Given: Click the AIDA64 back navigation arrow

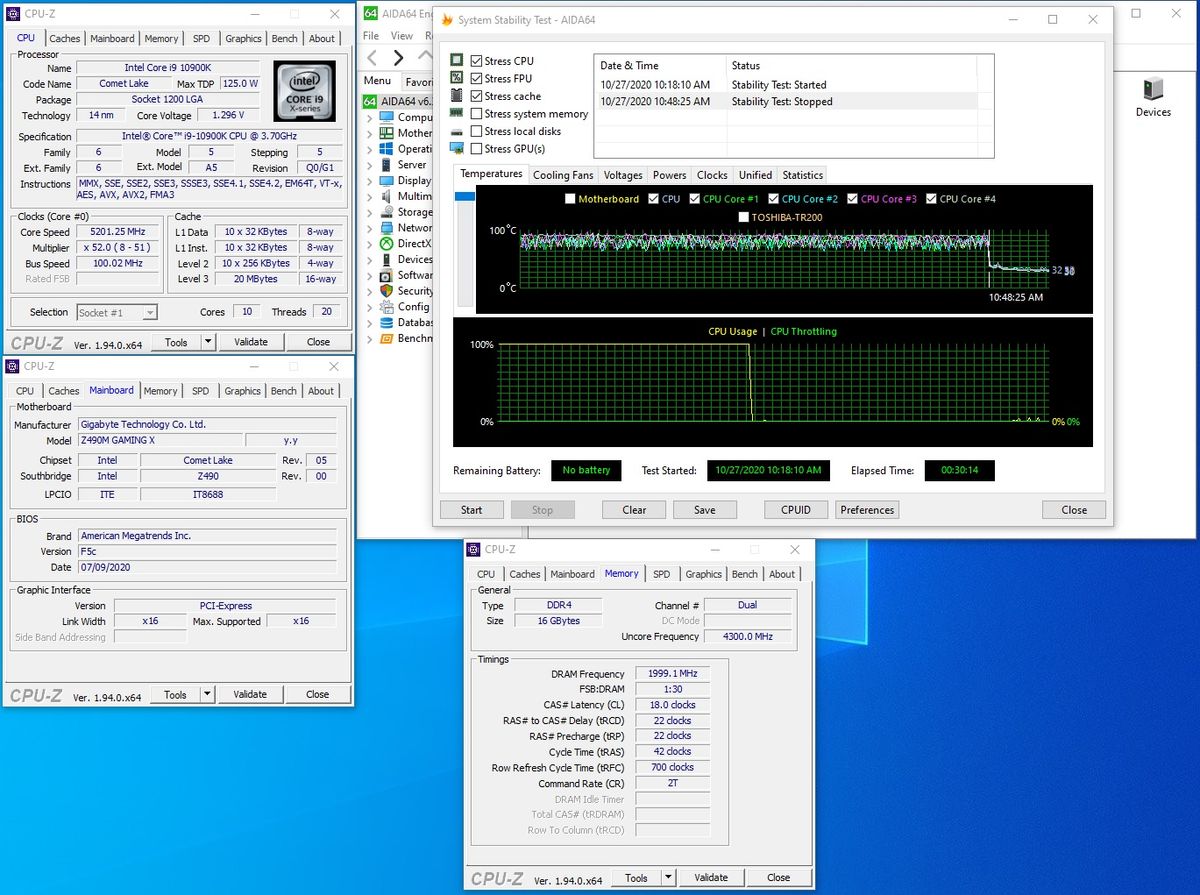Looking at the screenshot, I should (372, 58).
